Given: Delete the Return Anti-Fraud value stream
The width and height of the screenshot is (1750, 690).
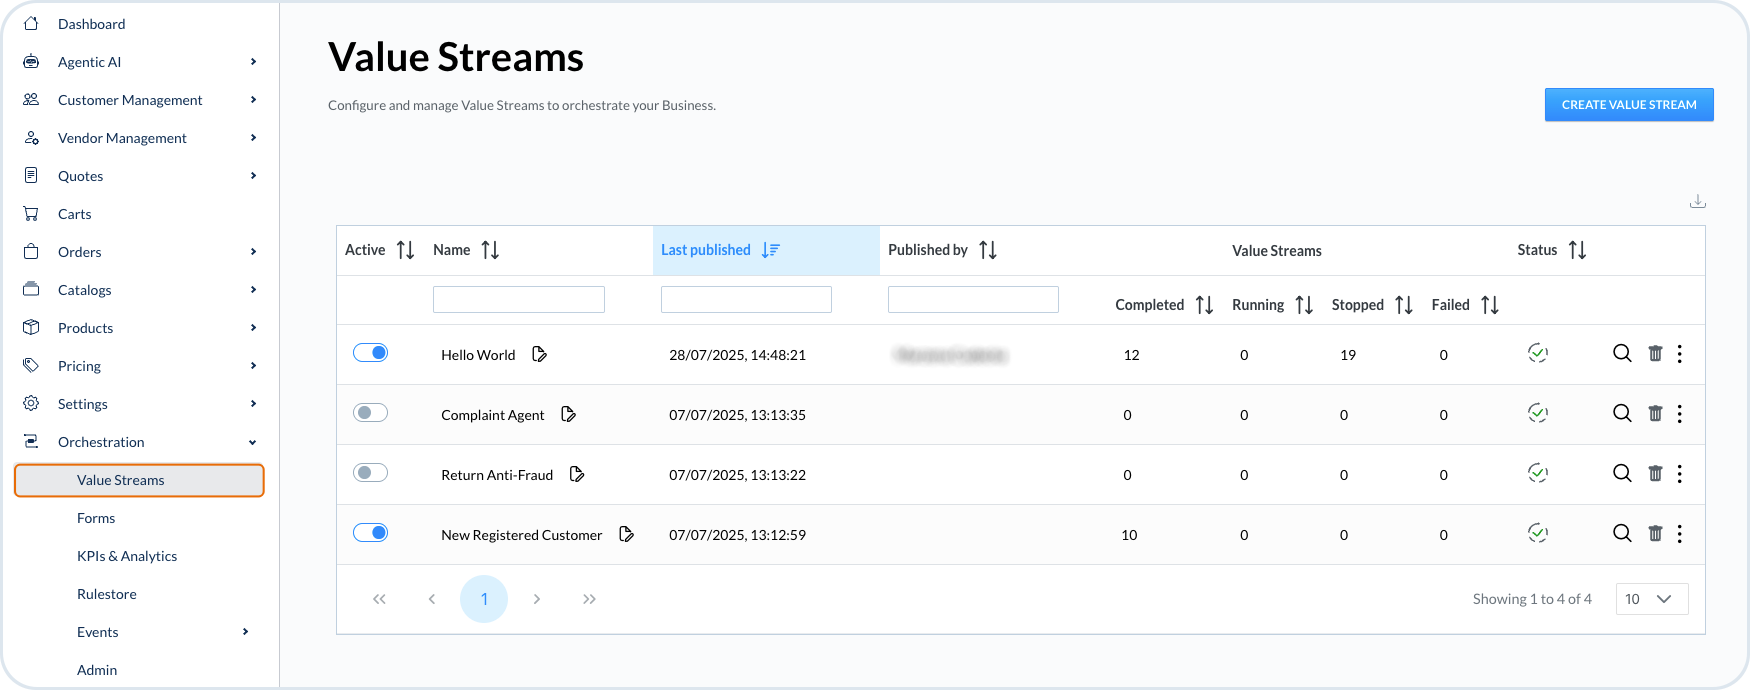Looking at the screenshot, I should (x=1655, y=473).
